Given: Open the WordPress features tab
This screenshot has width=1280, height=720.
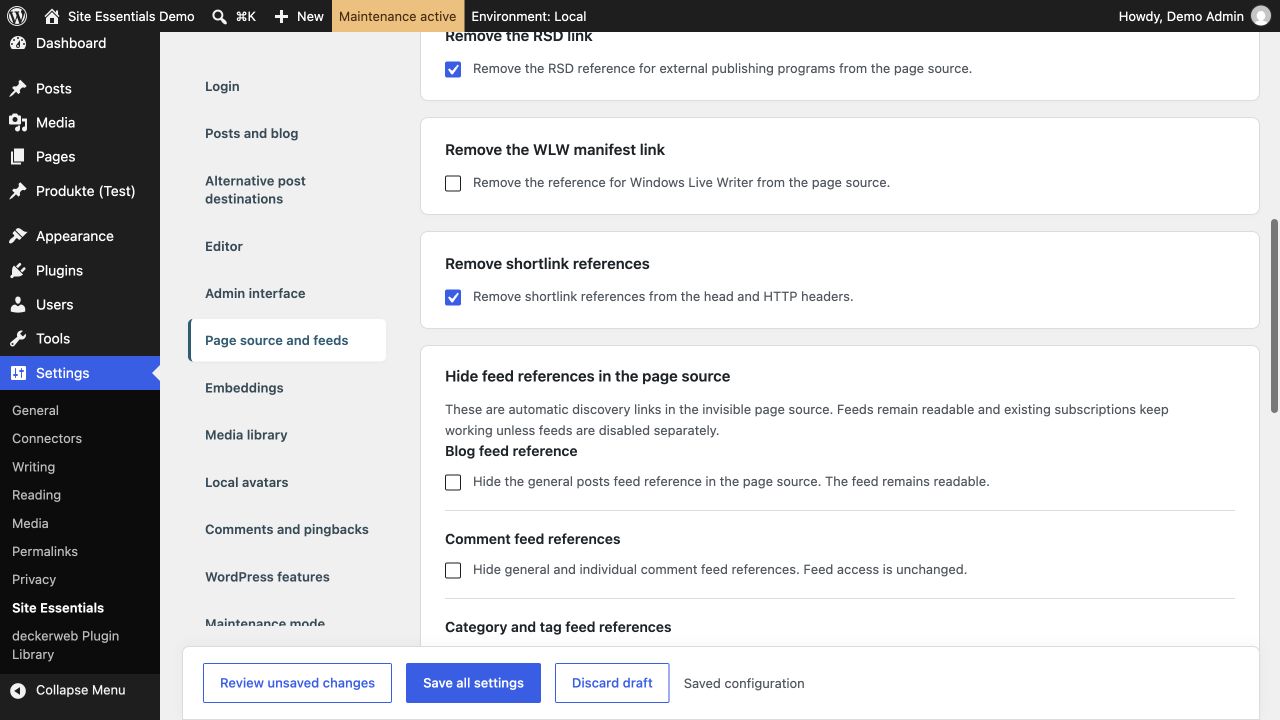Looking at the screenshot, I should (x=287, y=577).
